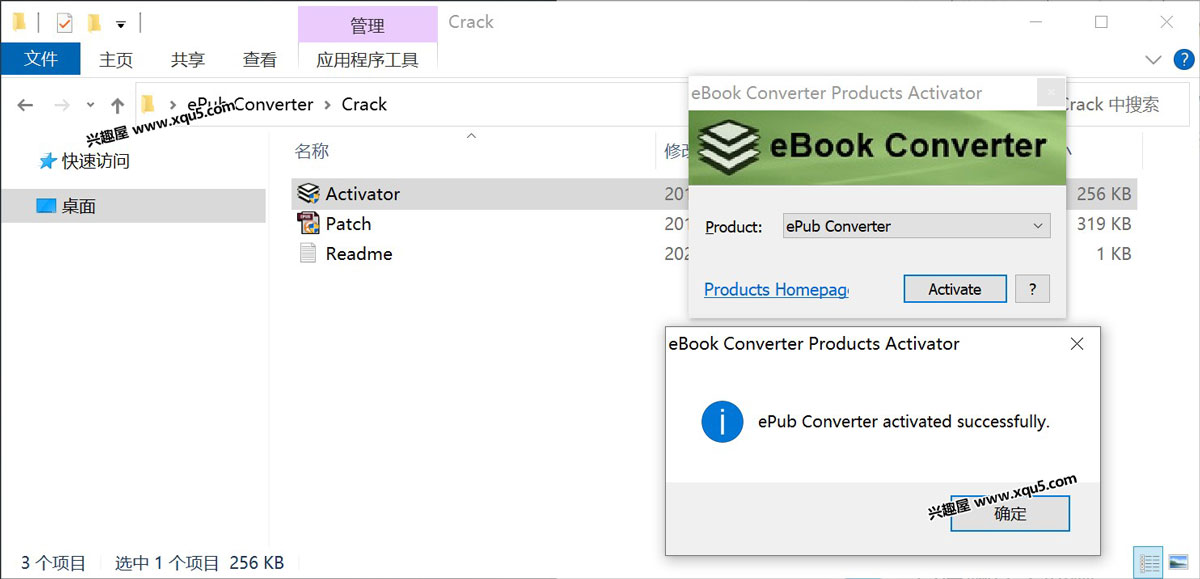
Task: Click the question mark help button
Action: (x=1032, y=289)
